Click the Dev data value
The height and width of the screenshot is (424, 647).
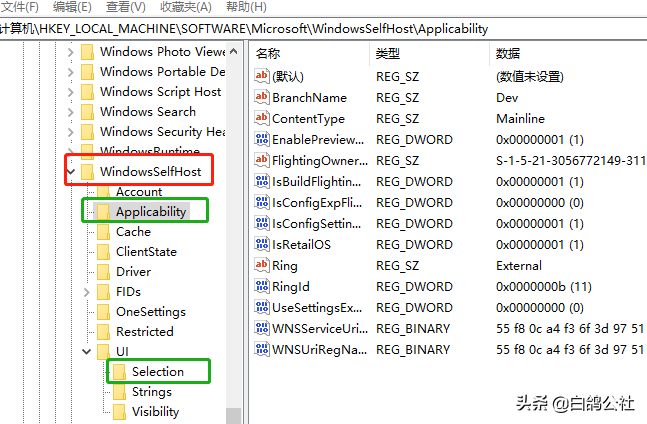pos(507,98)
